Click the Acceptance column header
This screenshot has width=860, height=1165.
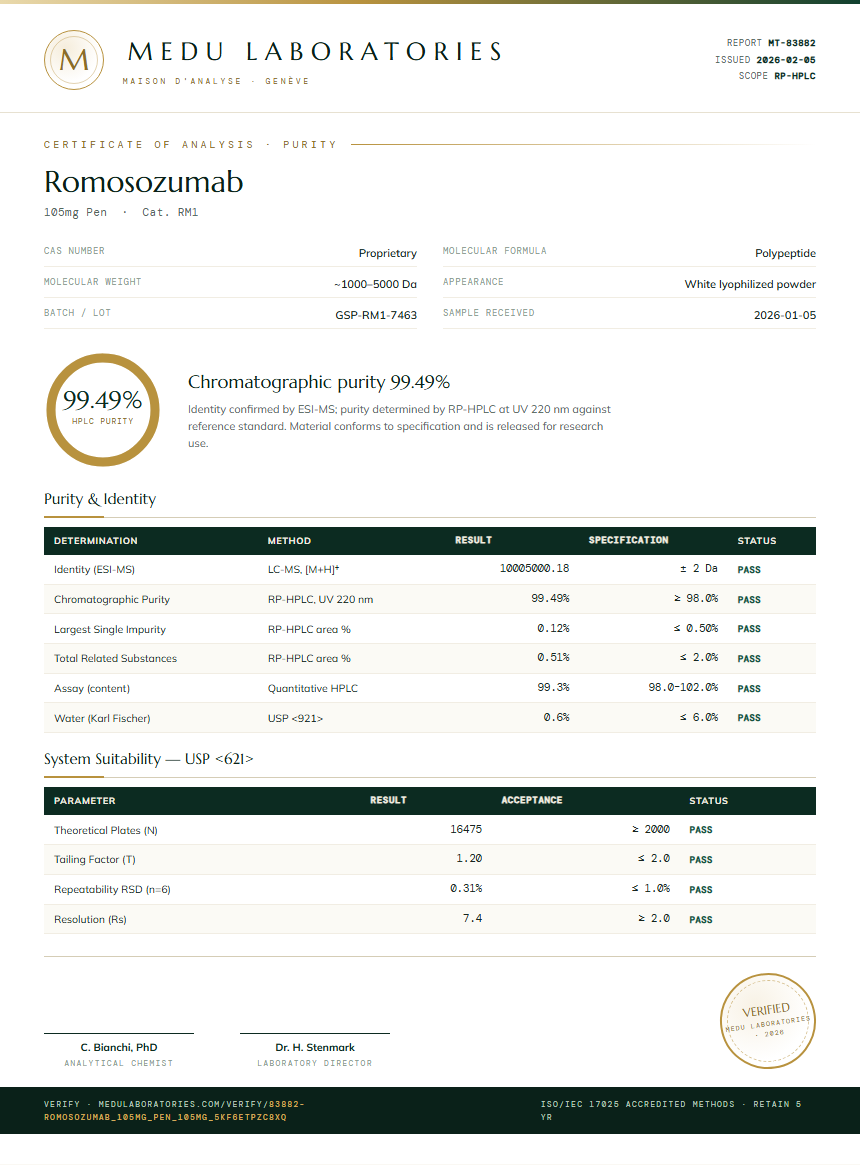(531, 800)
